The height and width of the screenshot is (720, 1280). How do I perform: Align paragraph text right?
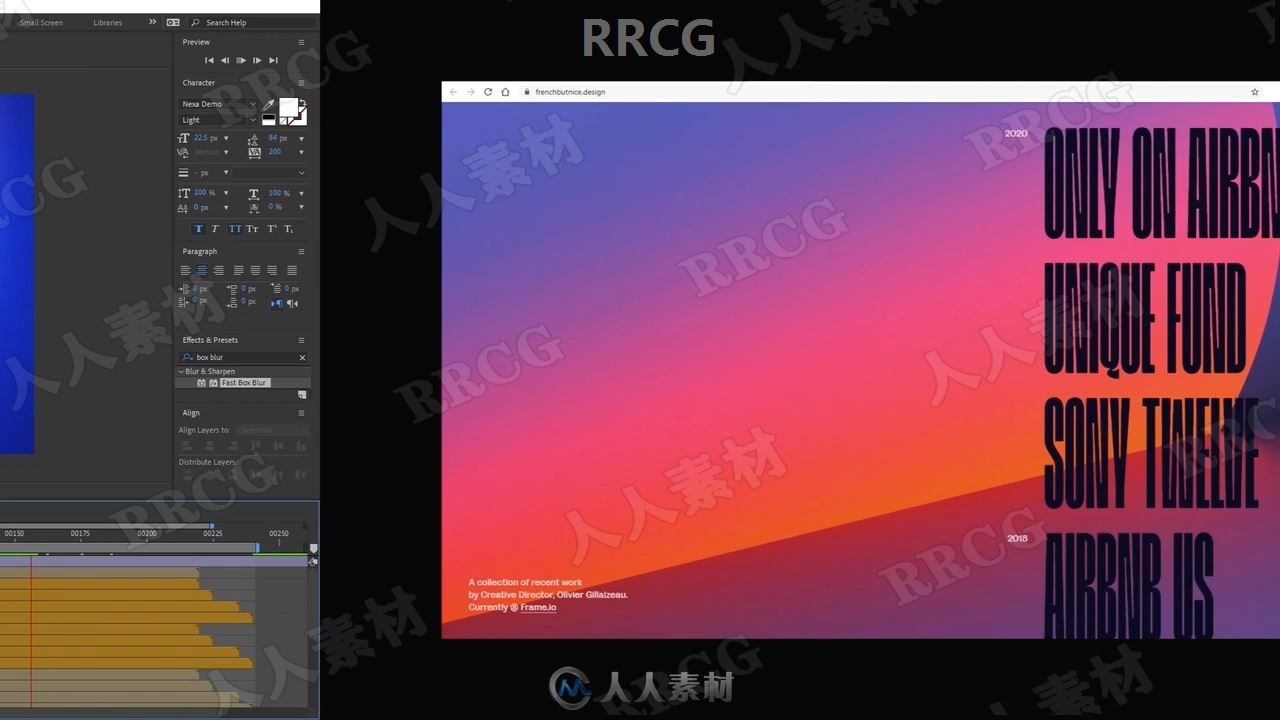click(218, 270)
